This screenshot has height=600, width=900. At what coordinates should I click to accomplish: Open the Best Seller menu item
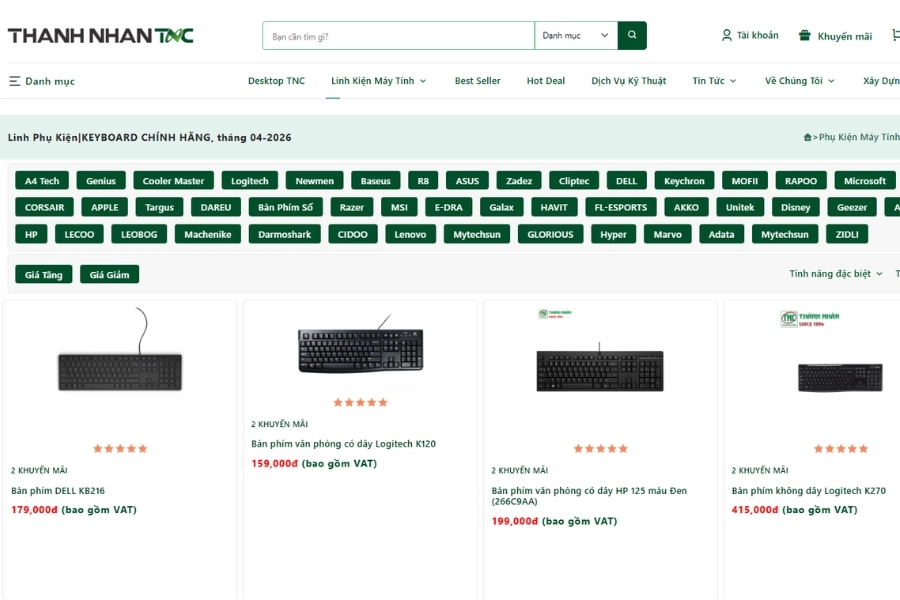click(x=477, y=81)
